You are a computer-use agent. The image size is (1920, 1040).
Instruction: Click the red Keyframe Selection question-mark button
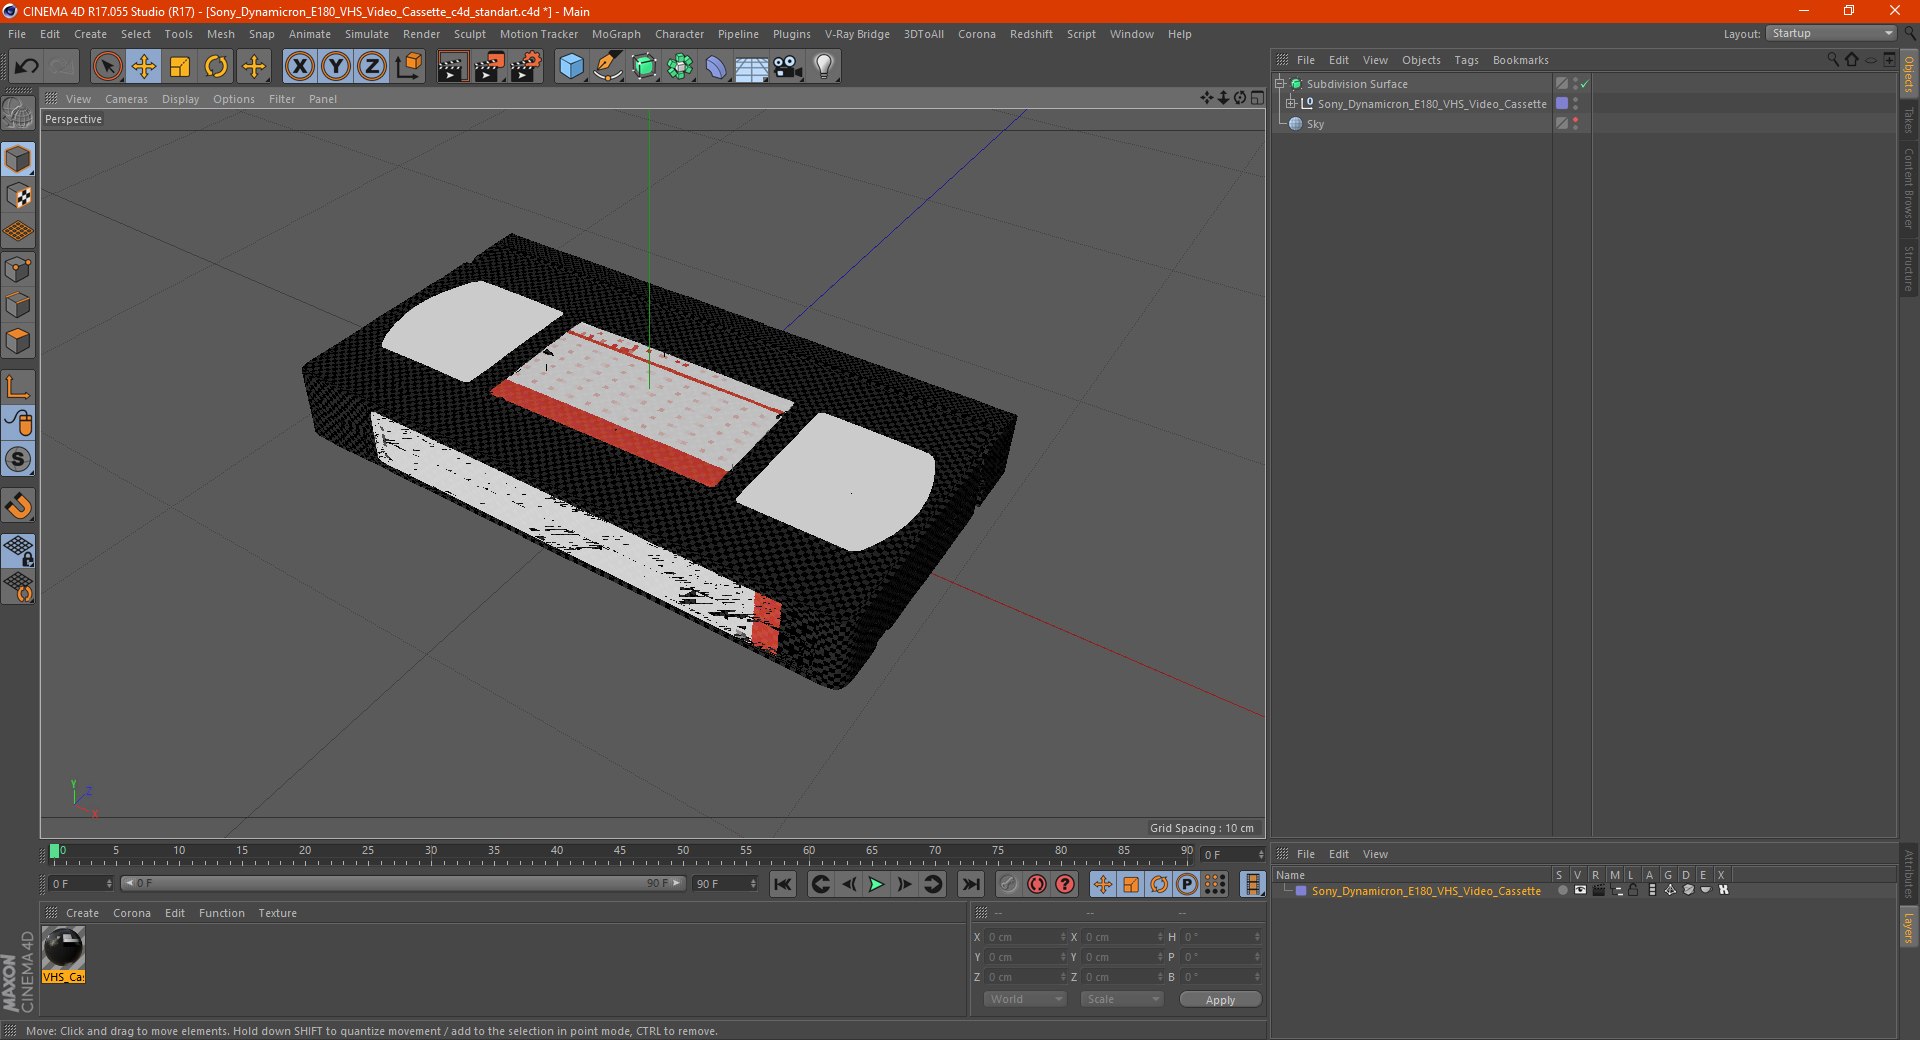click(1065, 884)
